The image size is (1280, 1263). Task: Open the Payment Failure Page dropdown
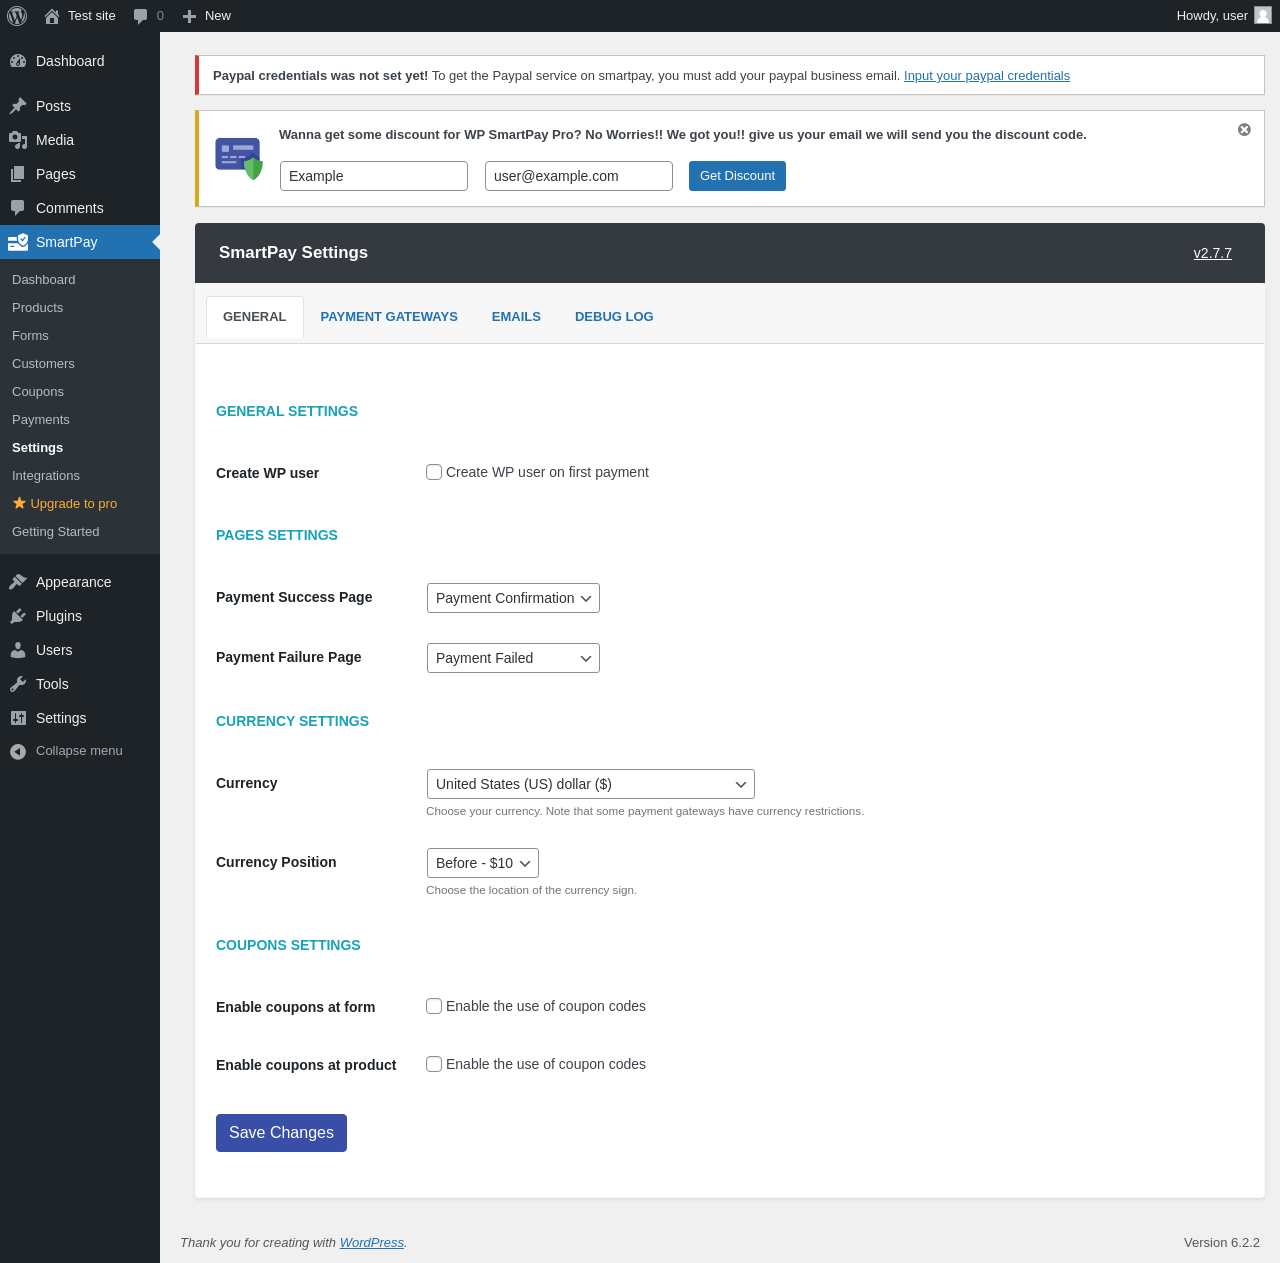point(513,658)
